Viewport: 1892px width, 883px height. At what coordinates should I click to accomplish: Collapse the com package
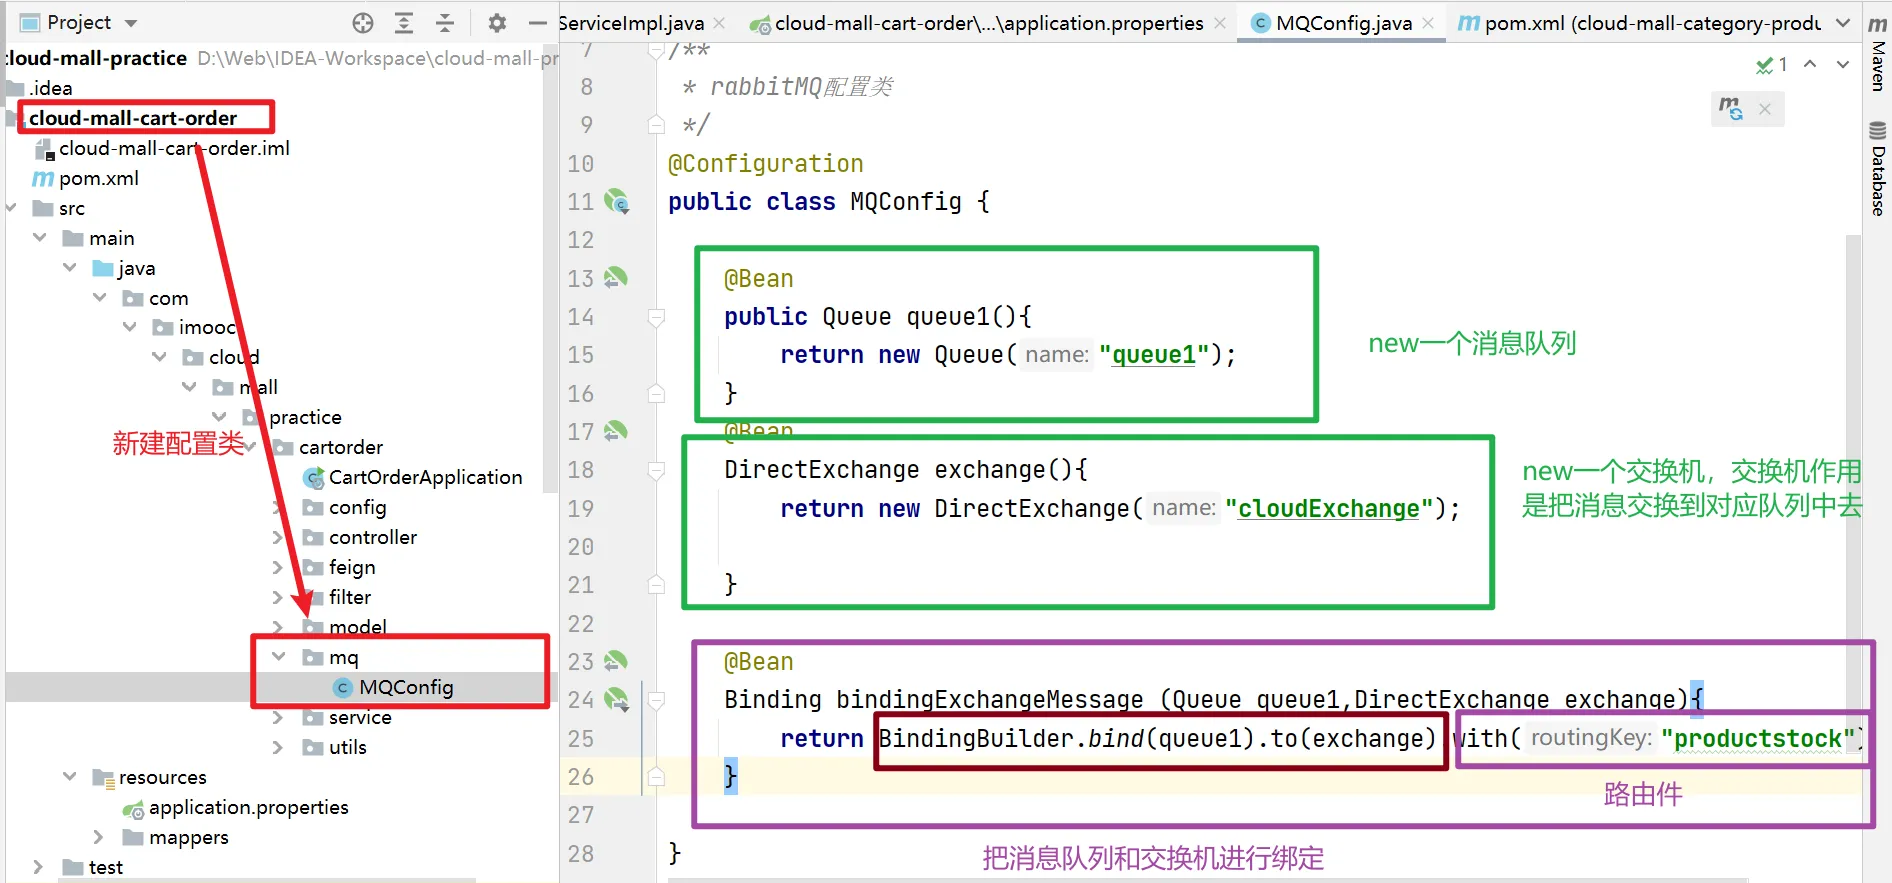(100, 298)
